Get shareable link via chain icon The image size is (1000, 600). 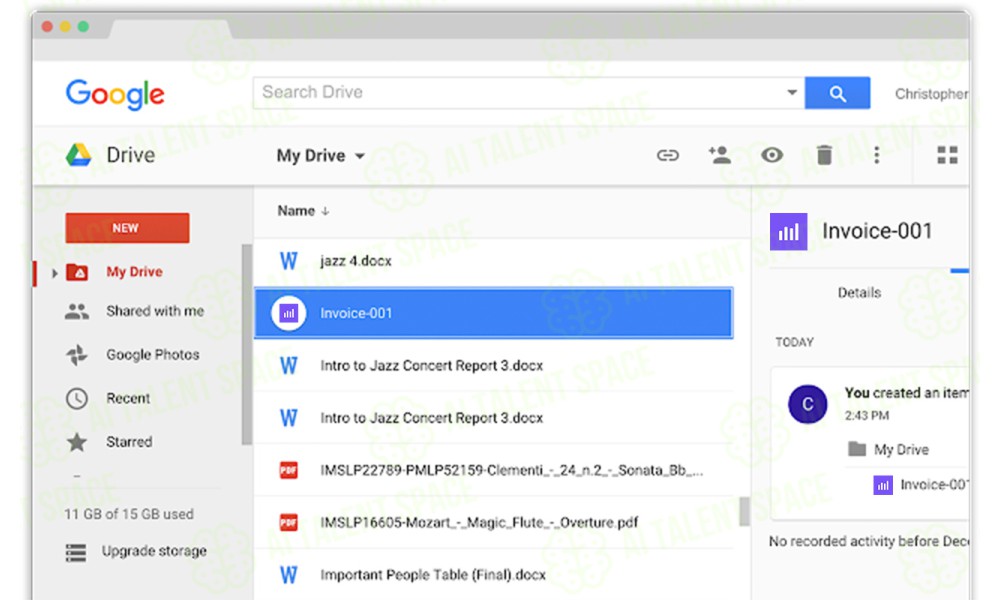pos(668,155)
